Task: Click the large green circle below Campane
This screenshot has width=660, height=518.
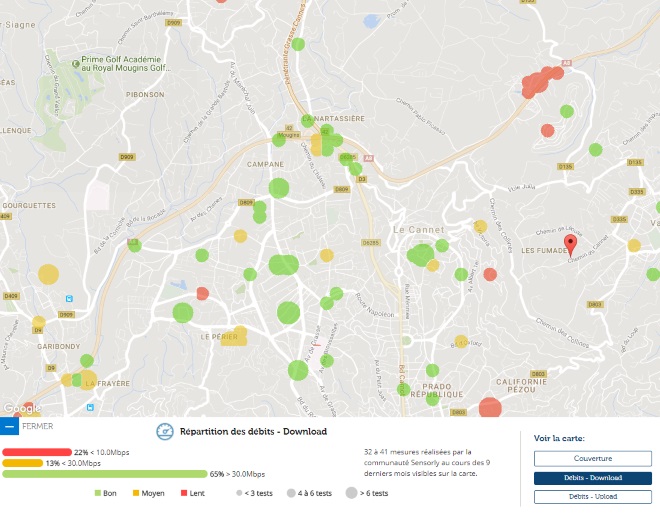Action: 279,187
